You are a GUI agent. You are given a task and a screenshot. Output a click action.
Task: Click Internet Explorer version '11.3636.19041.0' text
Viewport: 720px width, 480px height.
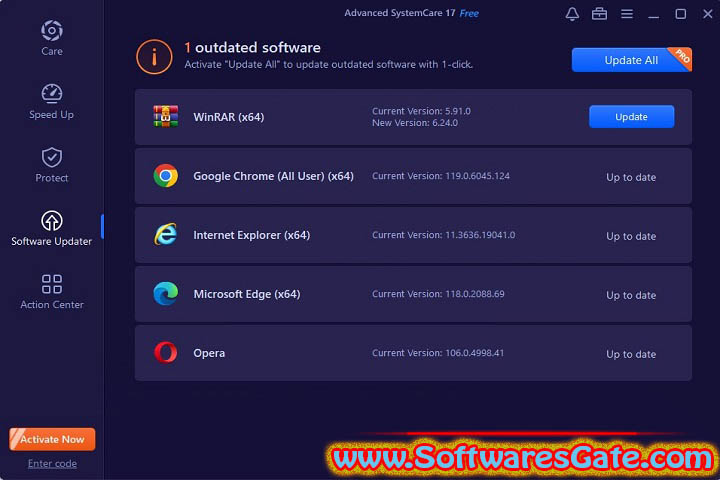pos(480,235)
